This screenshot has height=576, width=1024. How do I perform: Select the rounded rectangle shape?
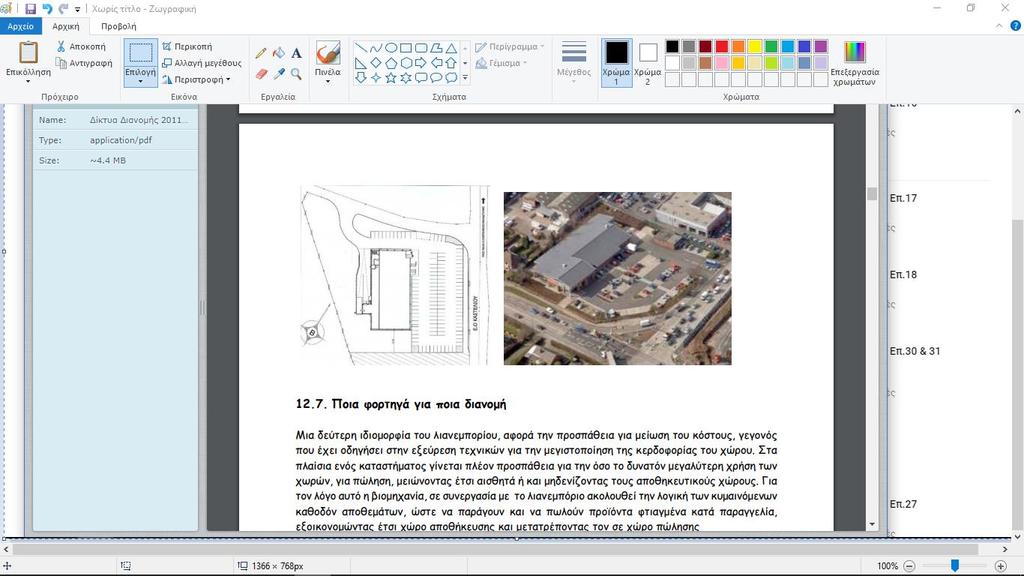pos(421,48)
